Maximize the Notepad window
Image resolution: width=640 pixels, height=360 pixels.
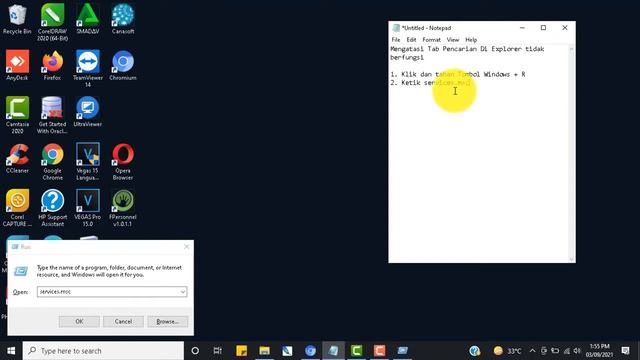click(543, 28)
